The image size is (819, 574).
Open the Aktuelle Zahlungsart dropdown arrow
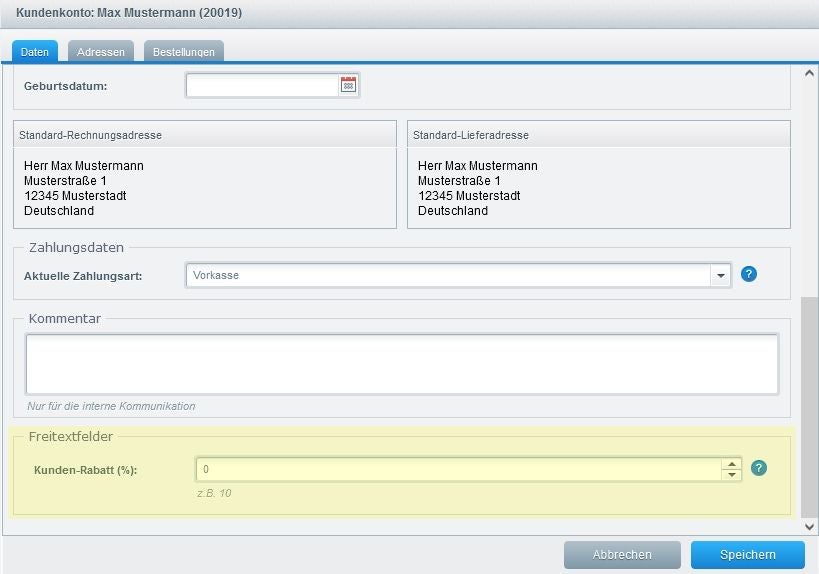point(721,275)
